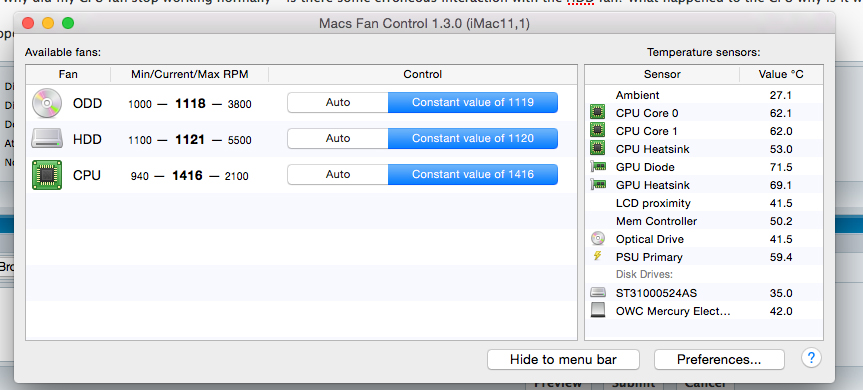The height and width of the screenshot is (390, 863).
Task: Click the CPU Core 0 sensor chip icon
Action: coord(597,113)
